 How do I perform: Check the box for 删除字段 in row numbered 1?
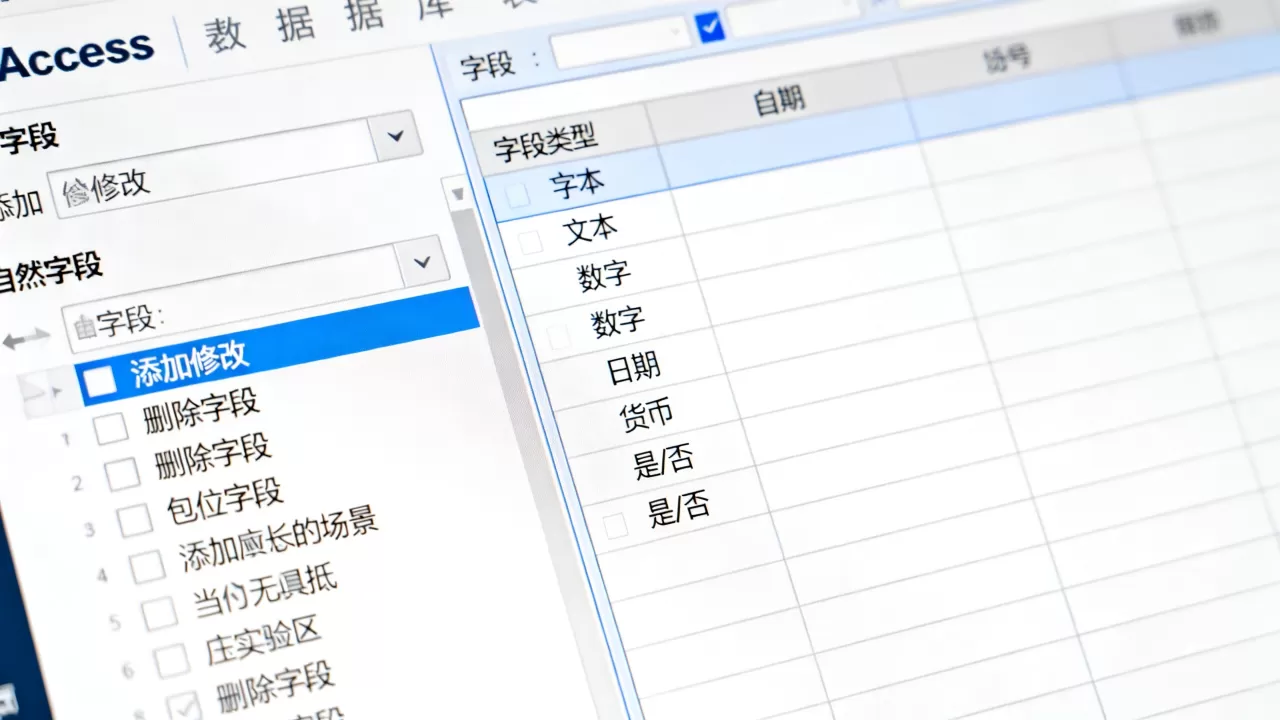point(111,427)
